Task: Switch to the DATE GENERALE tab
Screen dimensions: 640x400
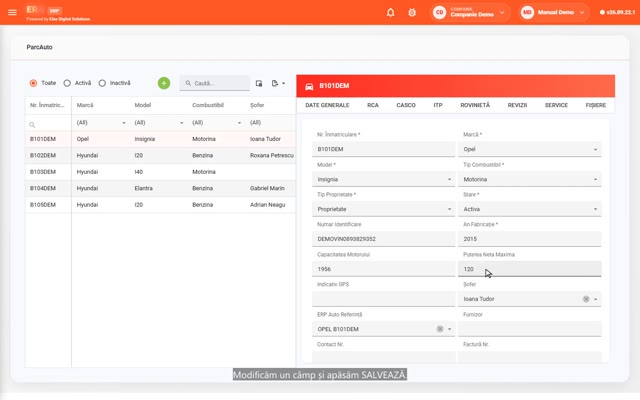Action: [327, 105]
